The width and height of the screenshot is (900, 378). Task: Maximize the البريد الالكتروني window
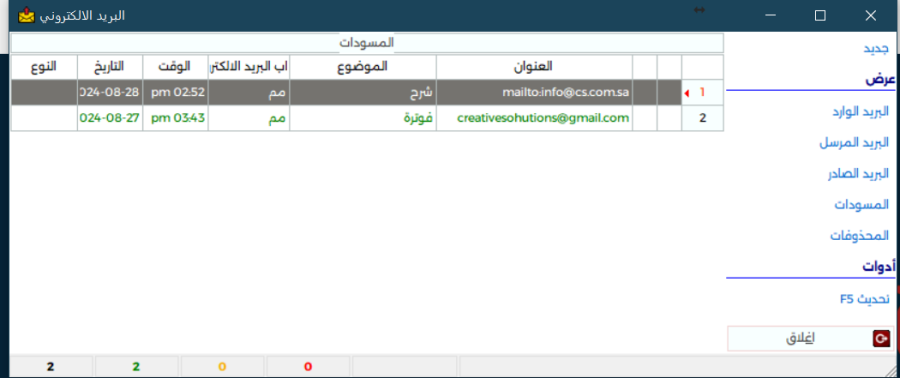[820, 15]
